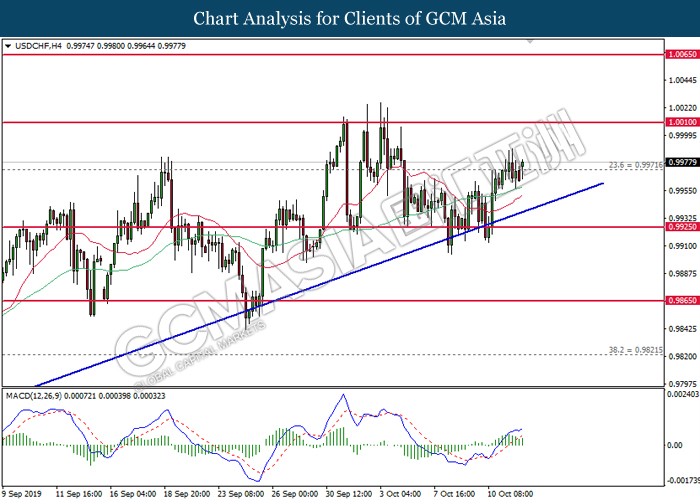Image resolution: width=700 pixels, height=500 pixels.
Task: Click the triangle arrow beside USDCHF,H4
Action: point(8,46)
